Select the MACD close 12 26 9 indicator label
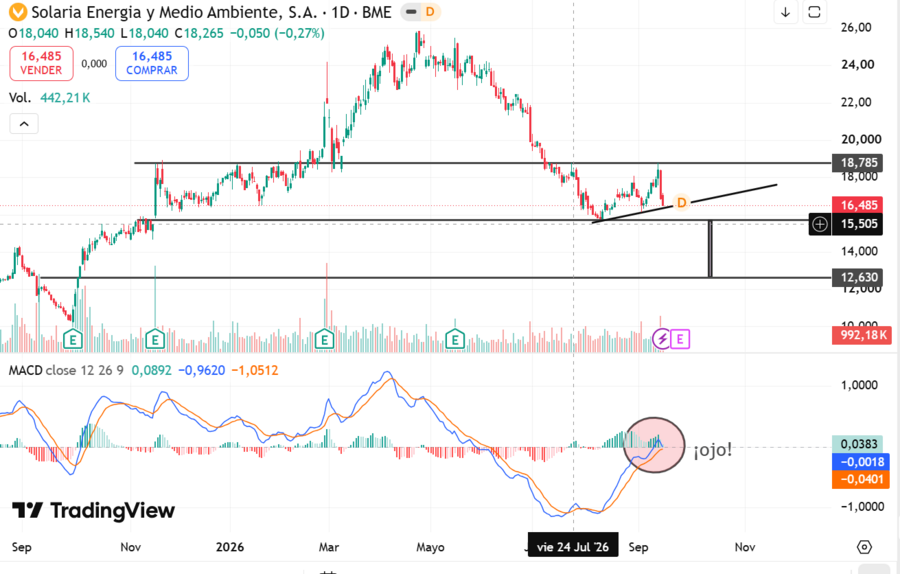The height and width of the screenshot is (574, 900). [66, 370]
